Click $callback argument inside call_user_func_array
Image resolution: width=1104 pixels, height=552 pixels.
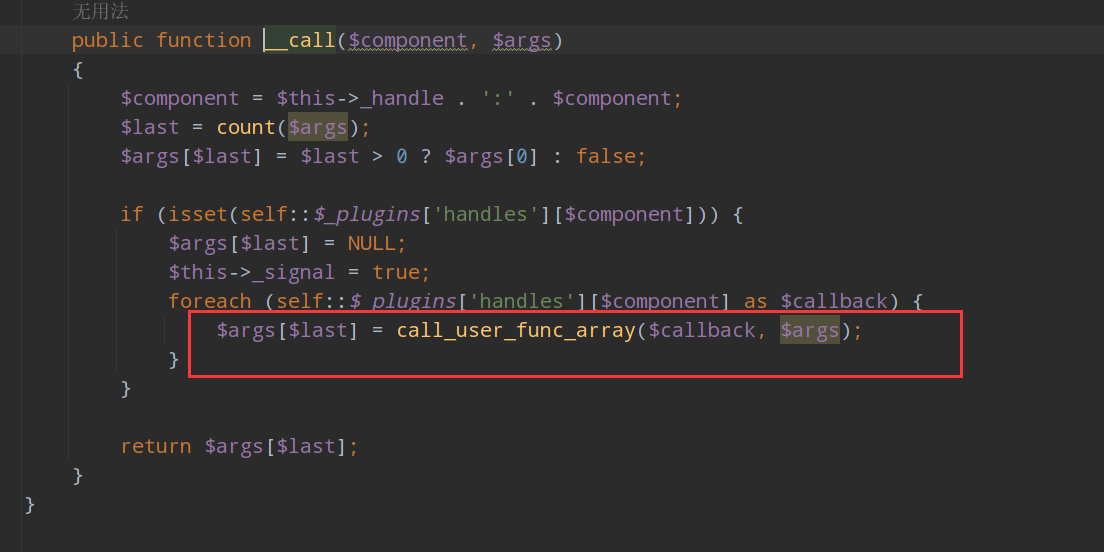pos(702,330)
